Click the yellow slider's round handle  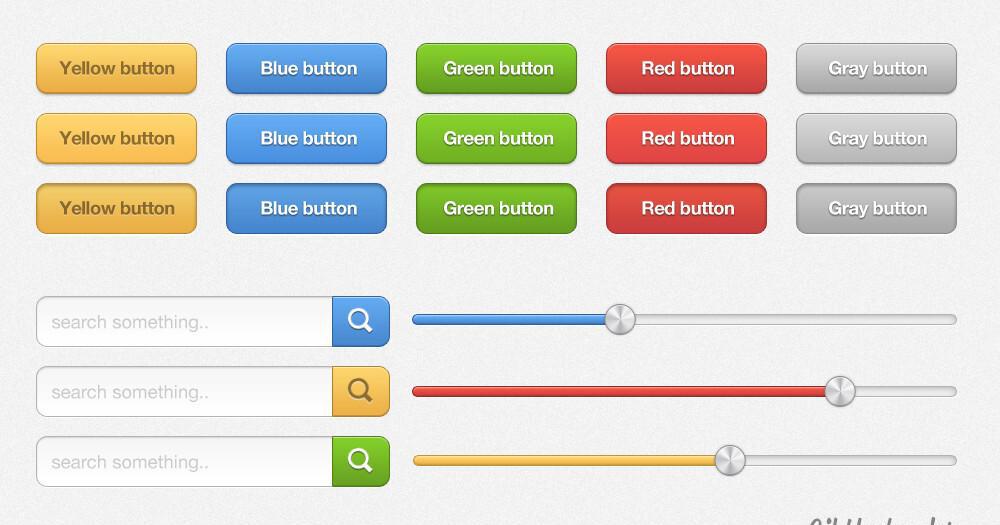pos(730,460)
